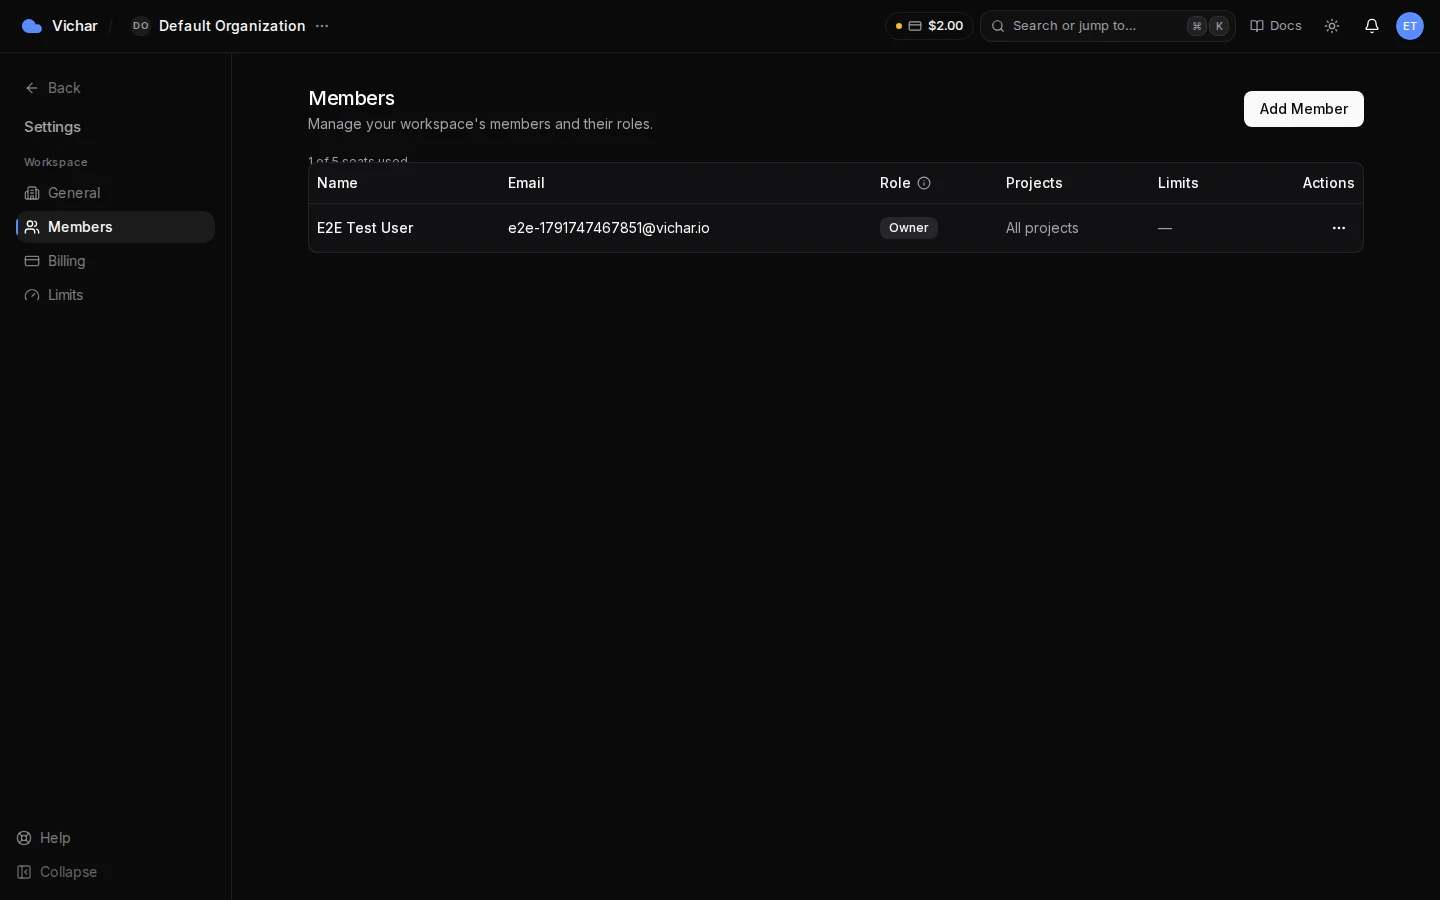Click the Limits column header
Image resolution: width=1440 pixels, height=900 pixels.
(1178, 183)
